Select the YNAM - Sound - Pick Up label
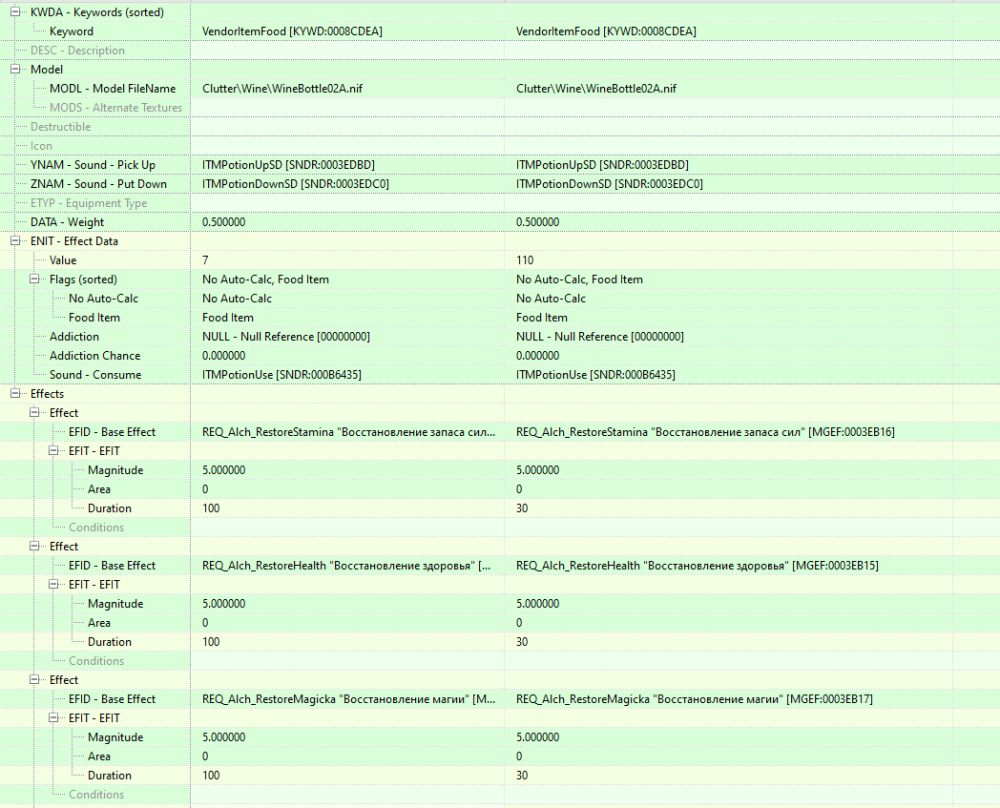 click(x=93, y=165)
